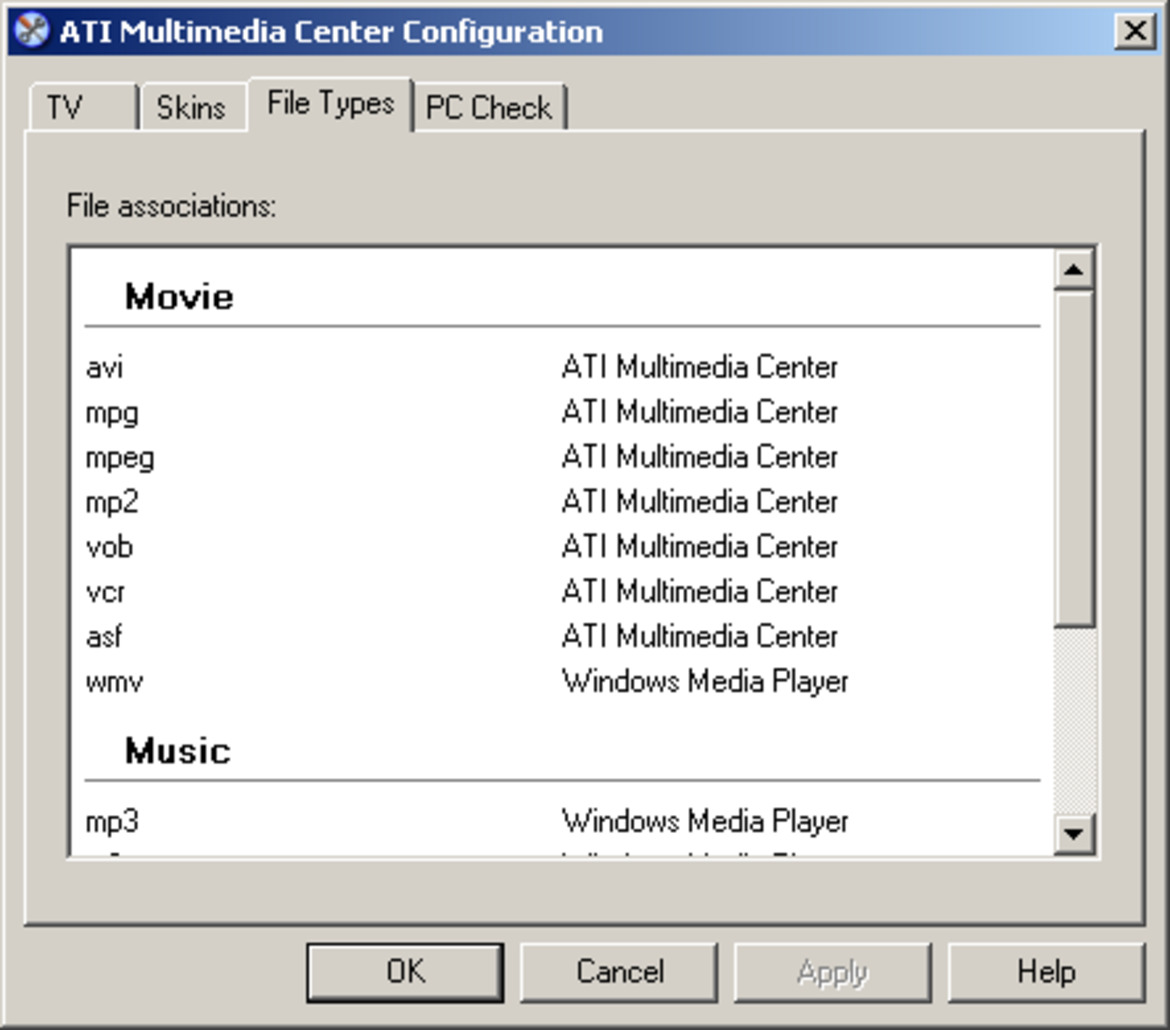Click the ATI icon in title bar
This screenshot has width=1170, height=1030.
pos(31,31)
